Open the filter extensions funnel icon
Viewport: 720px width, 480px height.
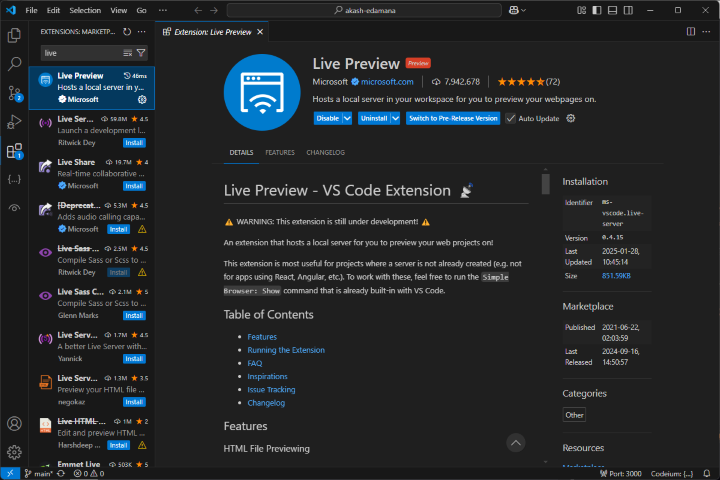point(141,53)
